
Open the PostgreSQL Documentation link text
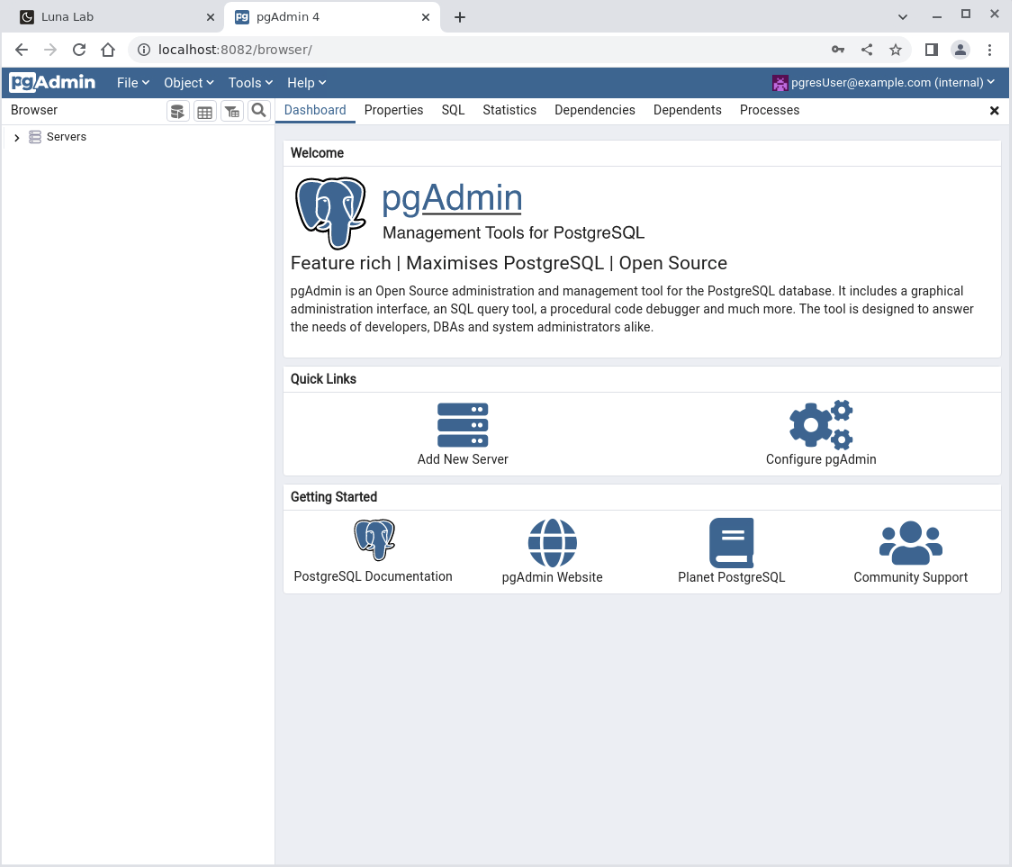click(373, 576)
